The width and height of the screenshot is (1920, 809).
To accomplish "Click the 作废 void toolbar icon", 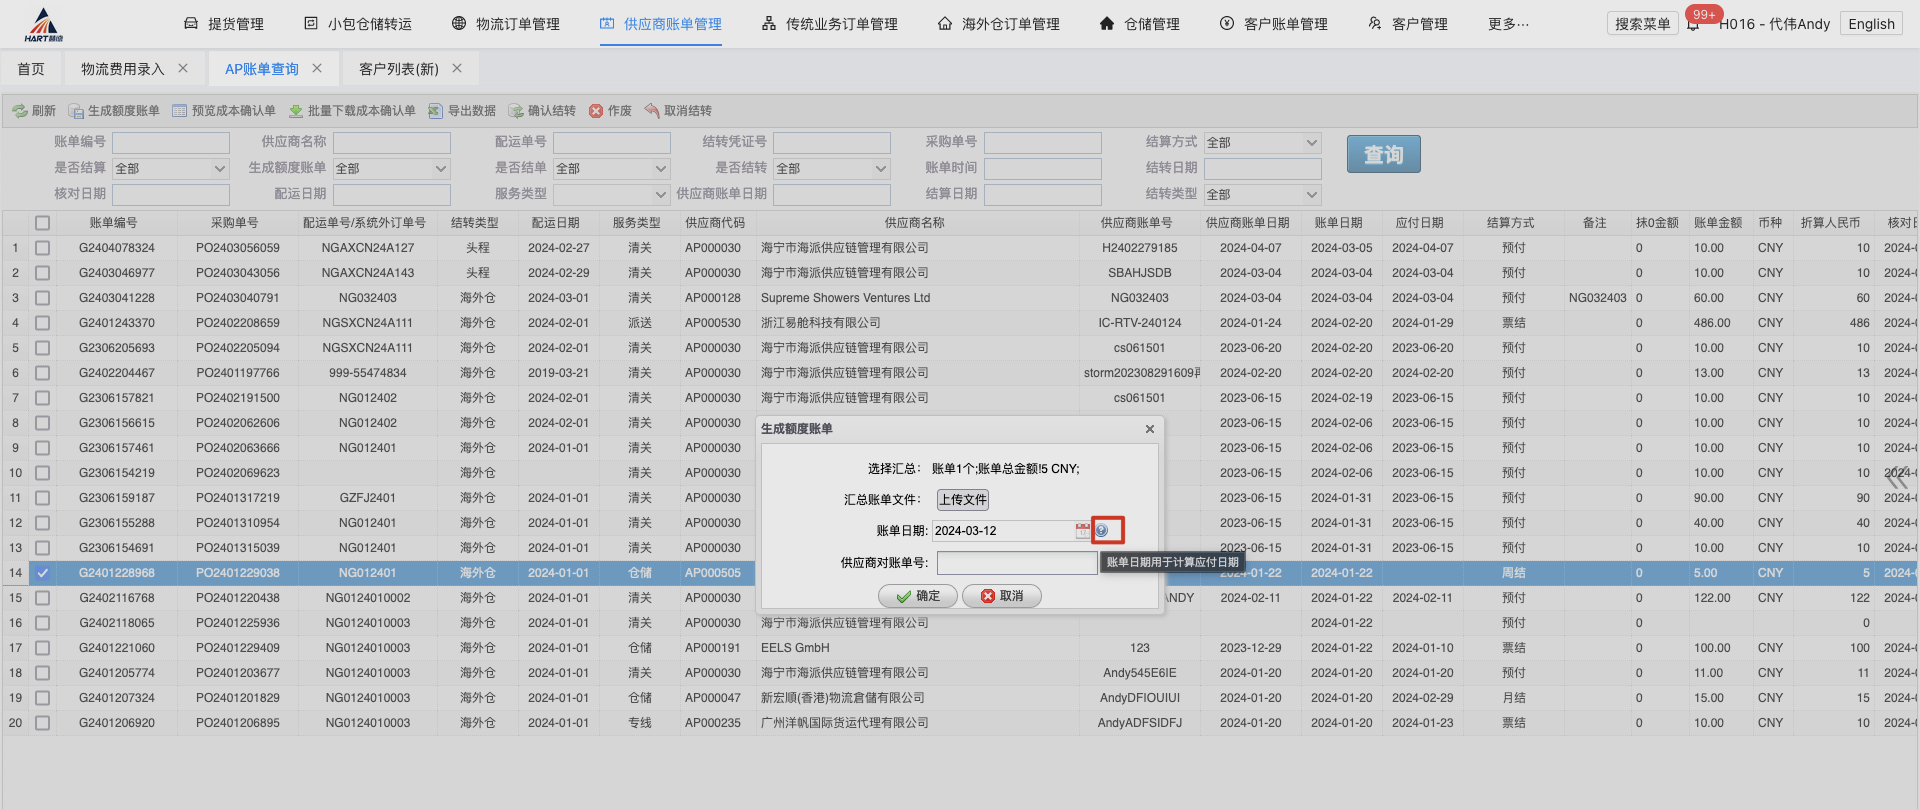I will [x=596, y=111].
